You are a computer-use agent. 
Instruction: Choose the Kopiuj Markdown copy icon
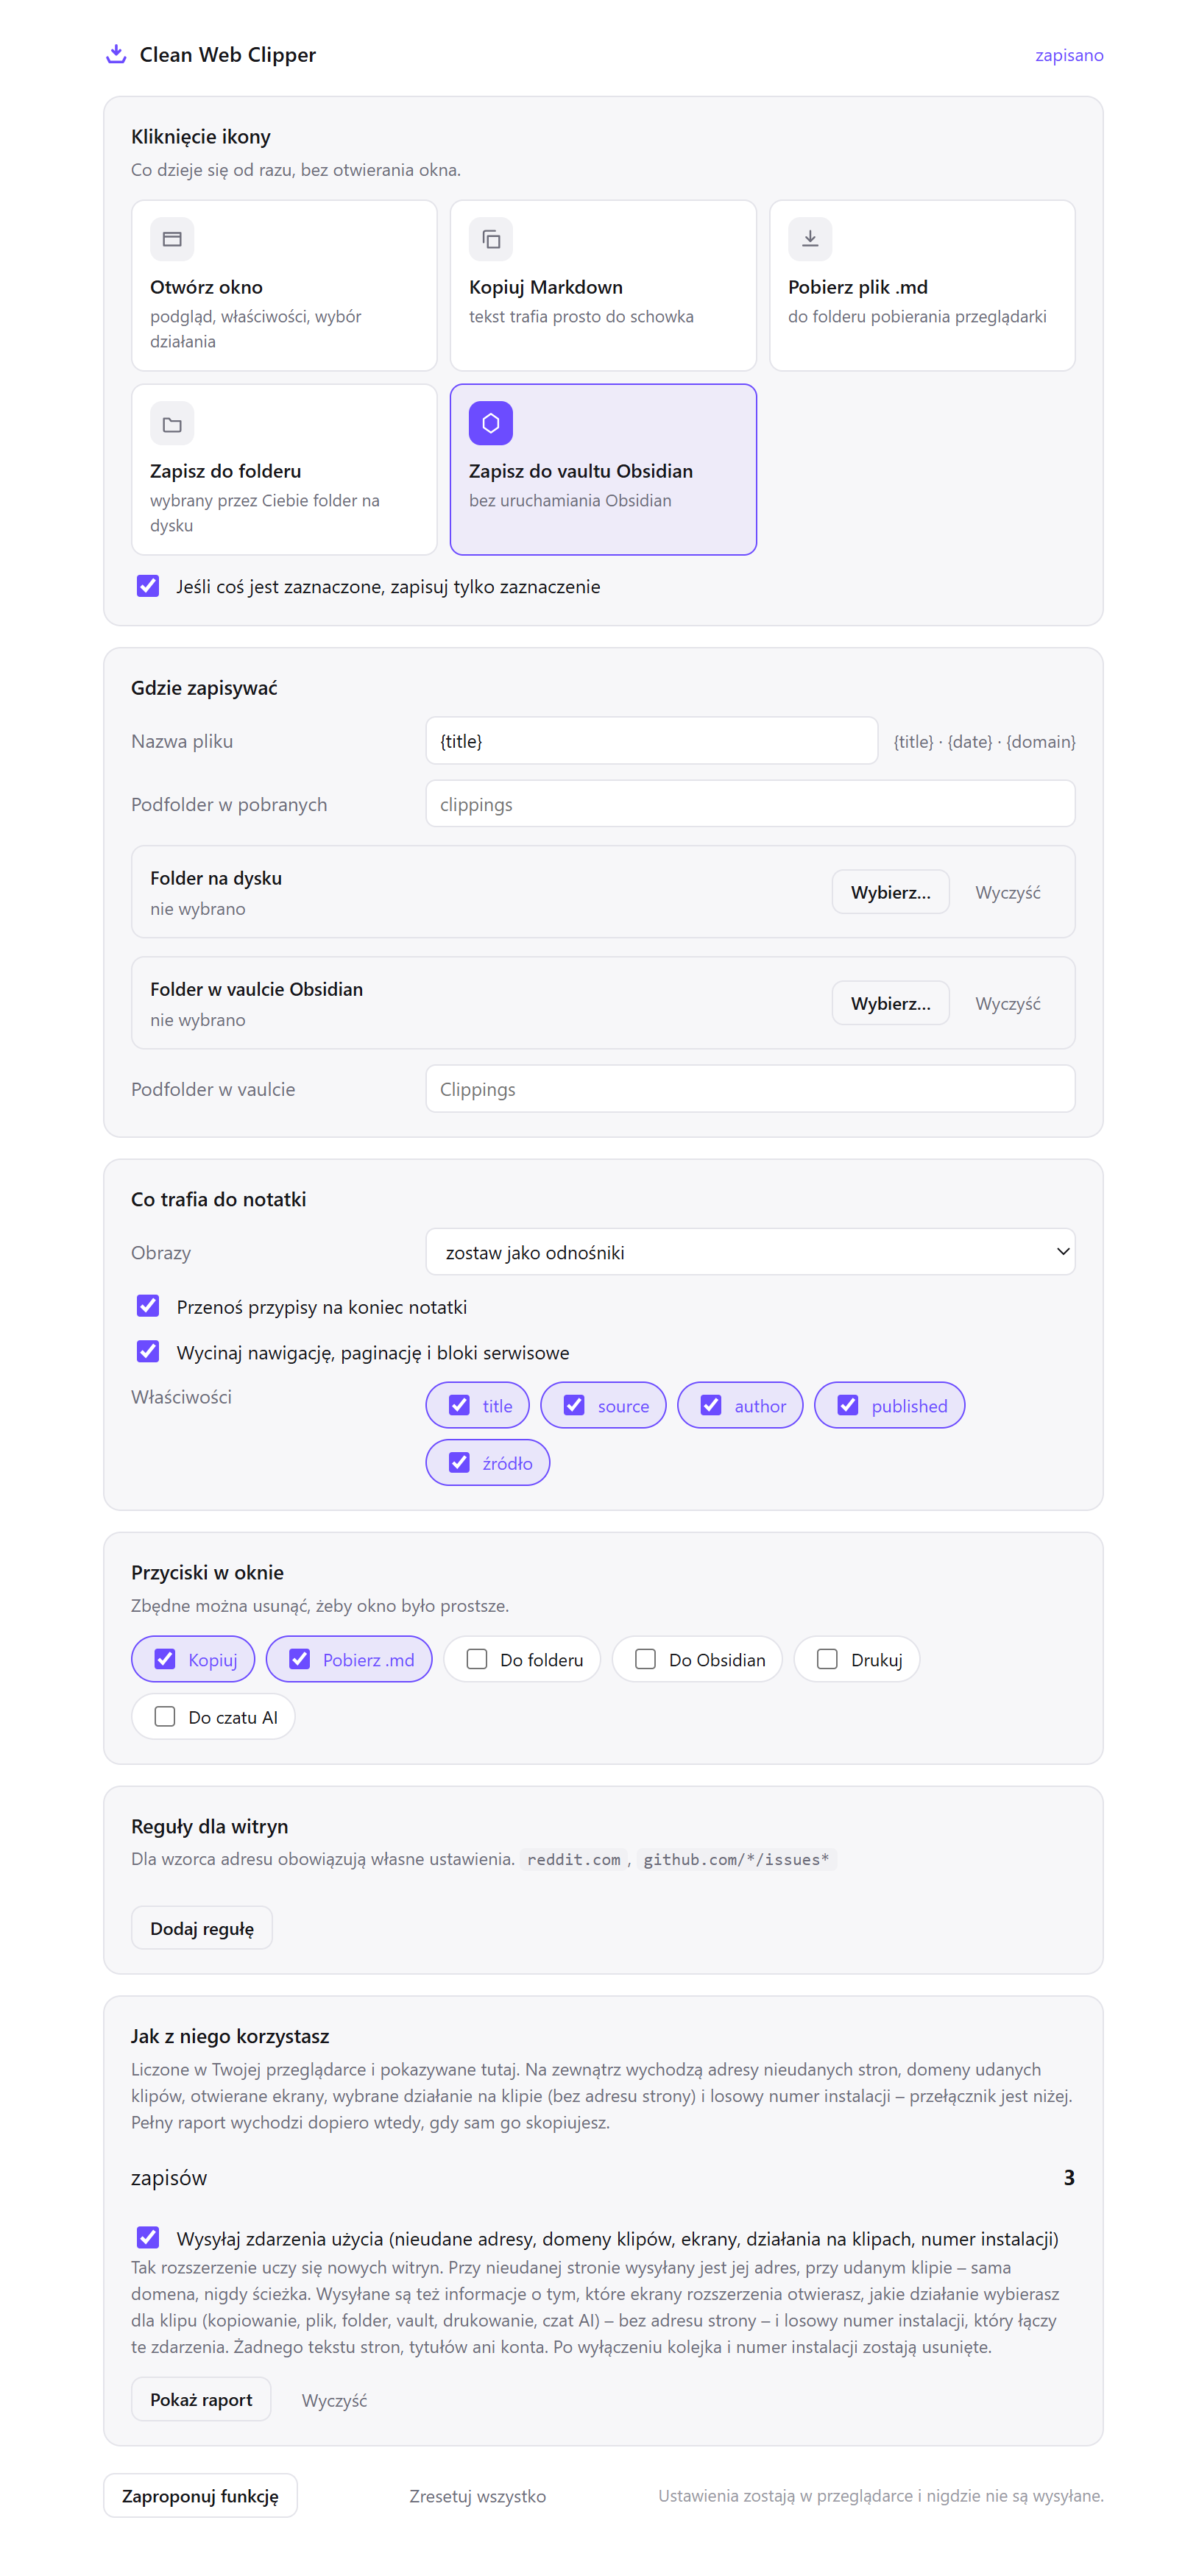(x=490, y=239)
